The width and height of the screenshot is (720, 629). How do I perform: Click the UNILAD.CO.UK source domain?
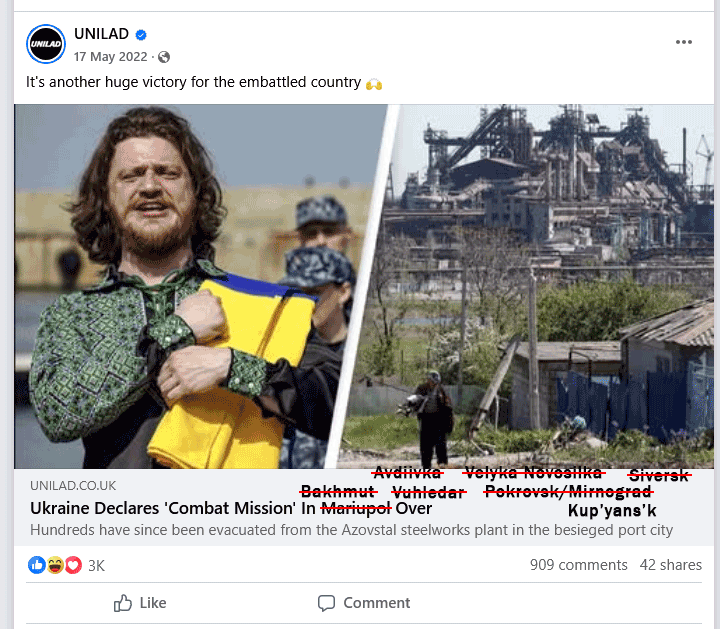point(73,486)
